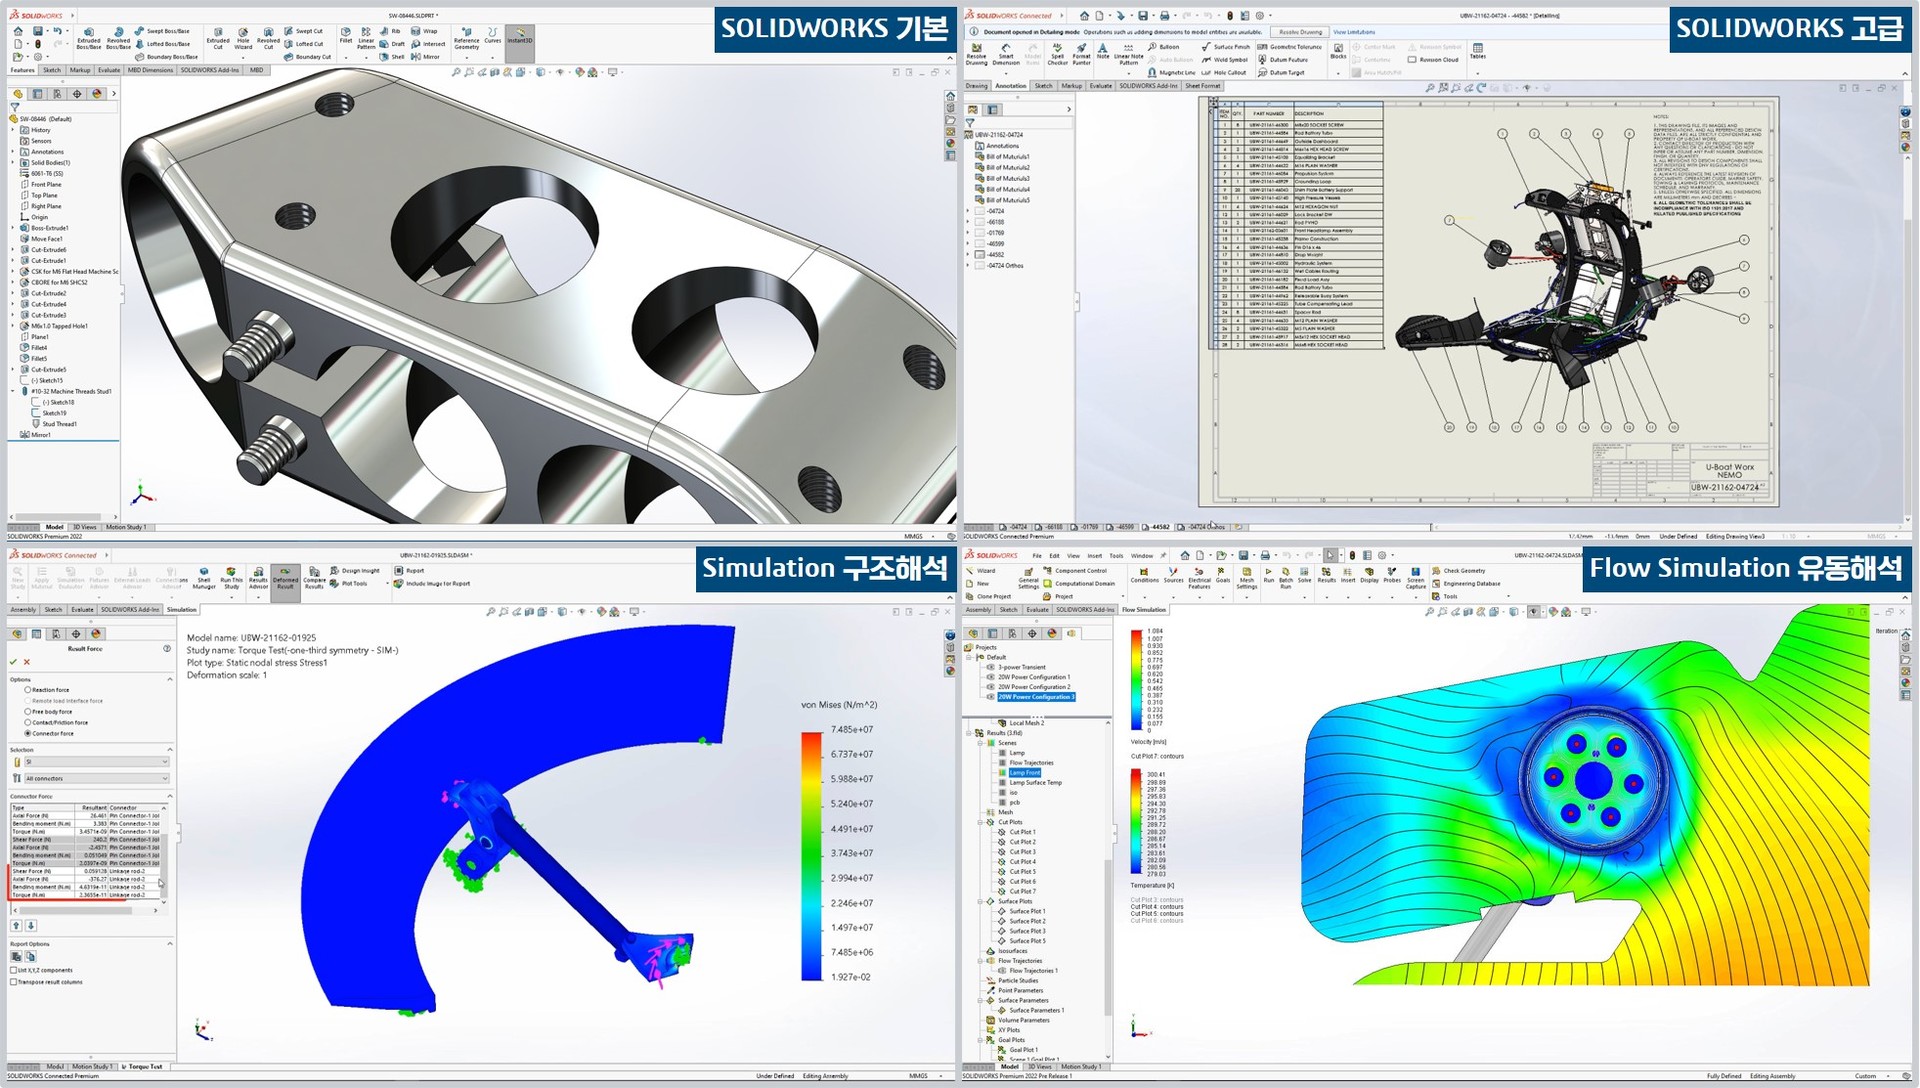
Task: Click Revolved Boss/Base tool icon
Action: point(118,39)
